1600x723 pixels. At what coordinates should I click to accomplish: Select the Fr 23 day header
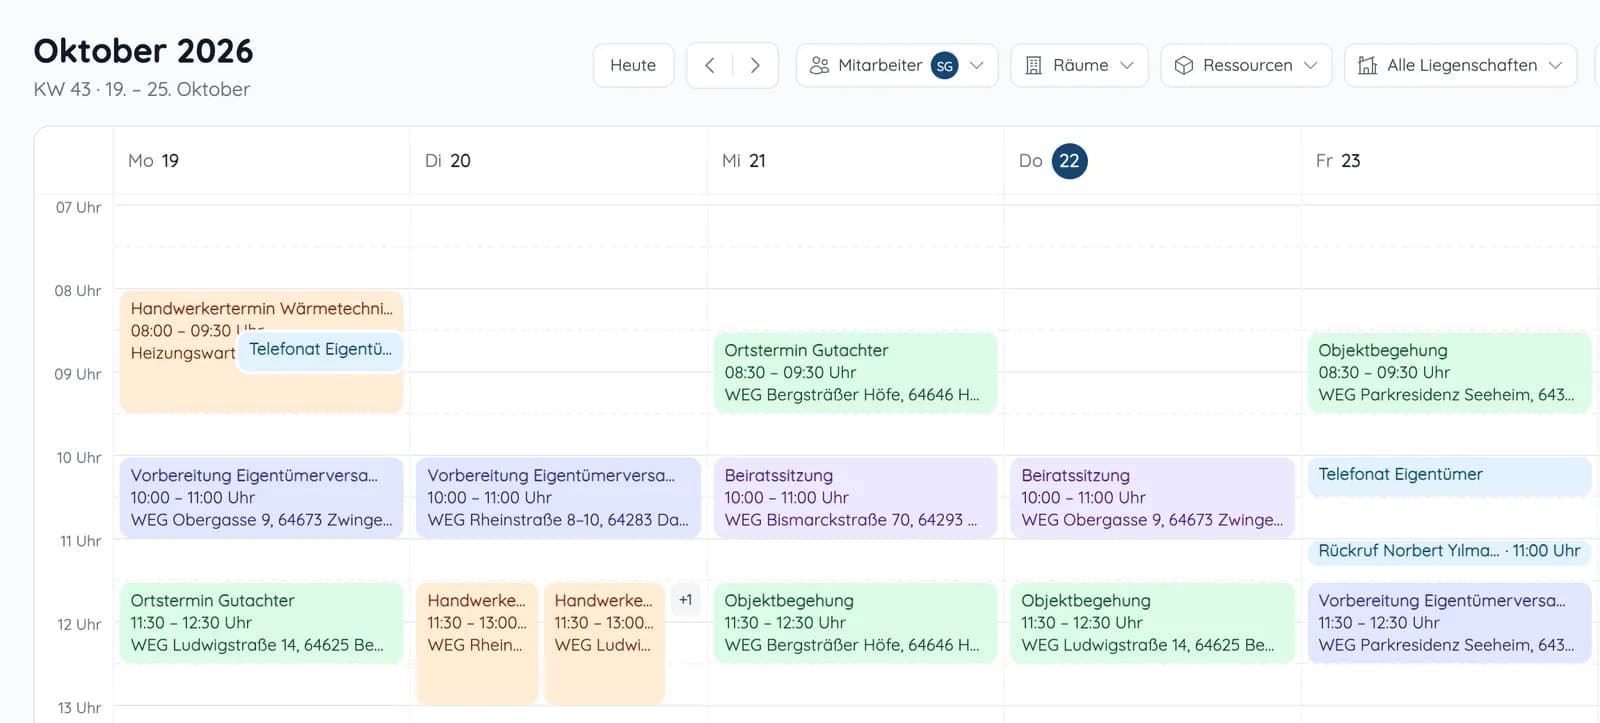coord(1338,161)
